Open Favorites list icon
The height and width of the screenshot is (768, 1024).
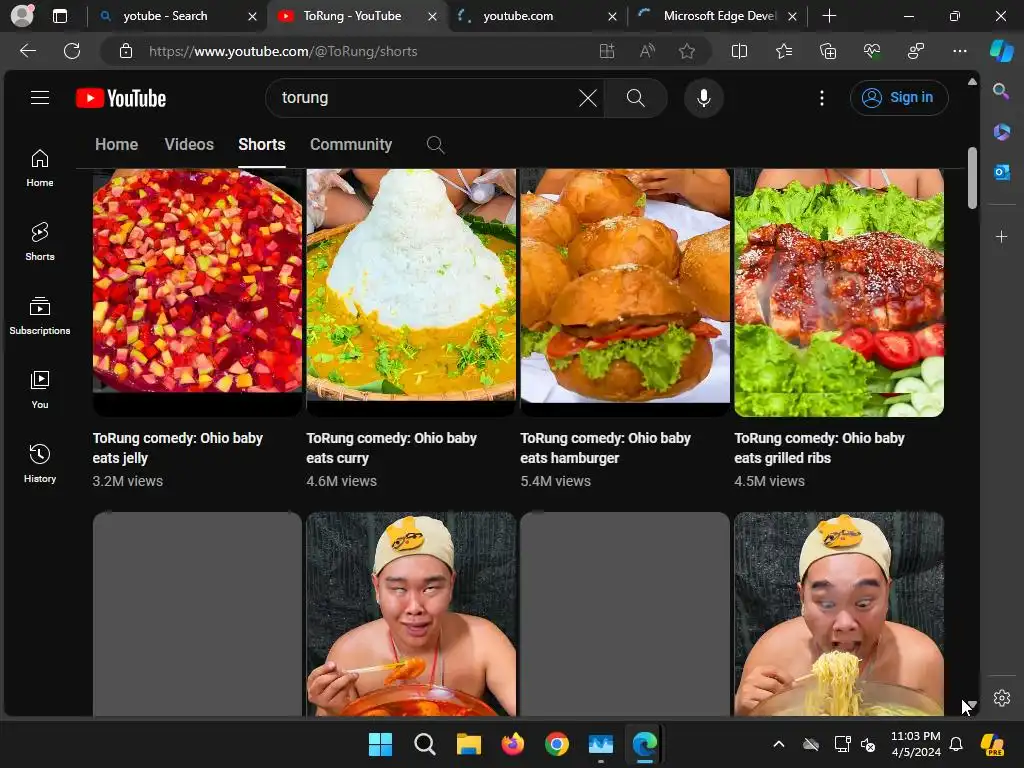(784, 51)
